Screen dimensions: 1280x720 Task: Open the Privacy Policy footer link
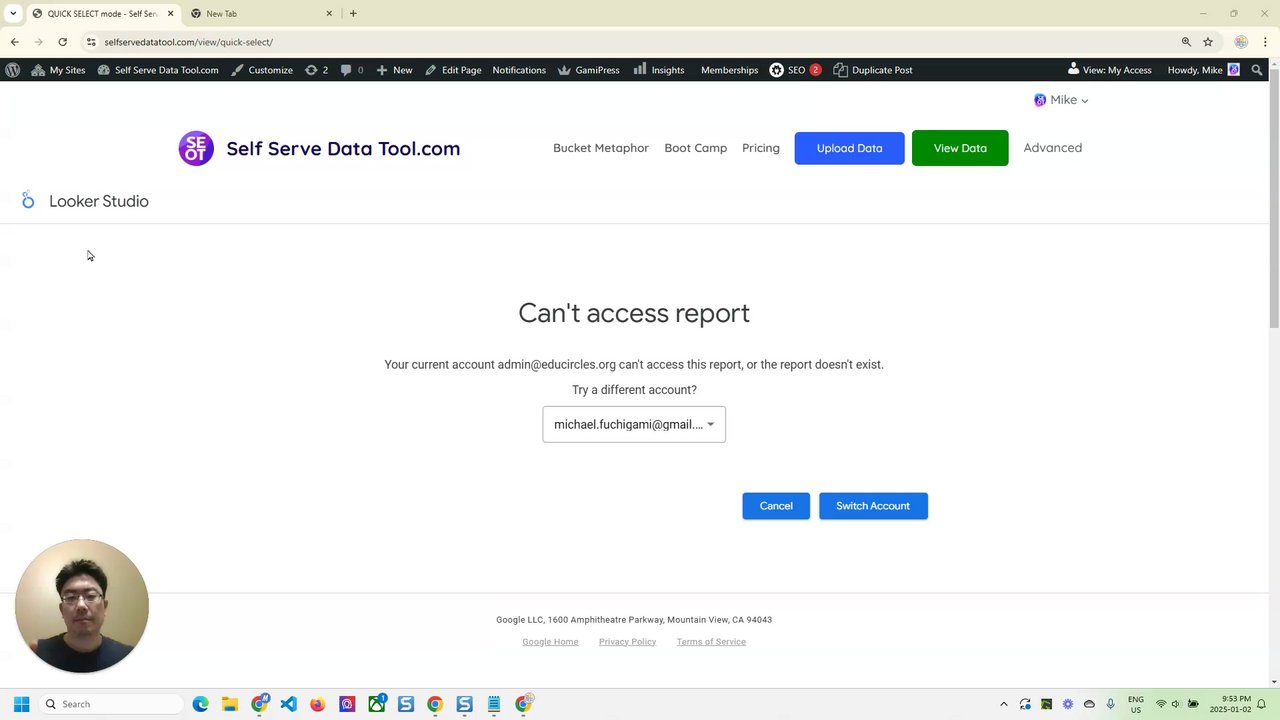point(628,642)
